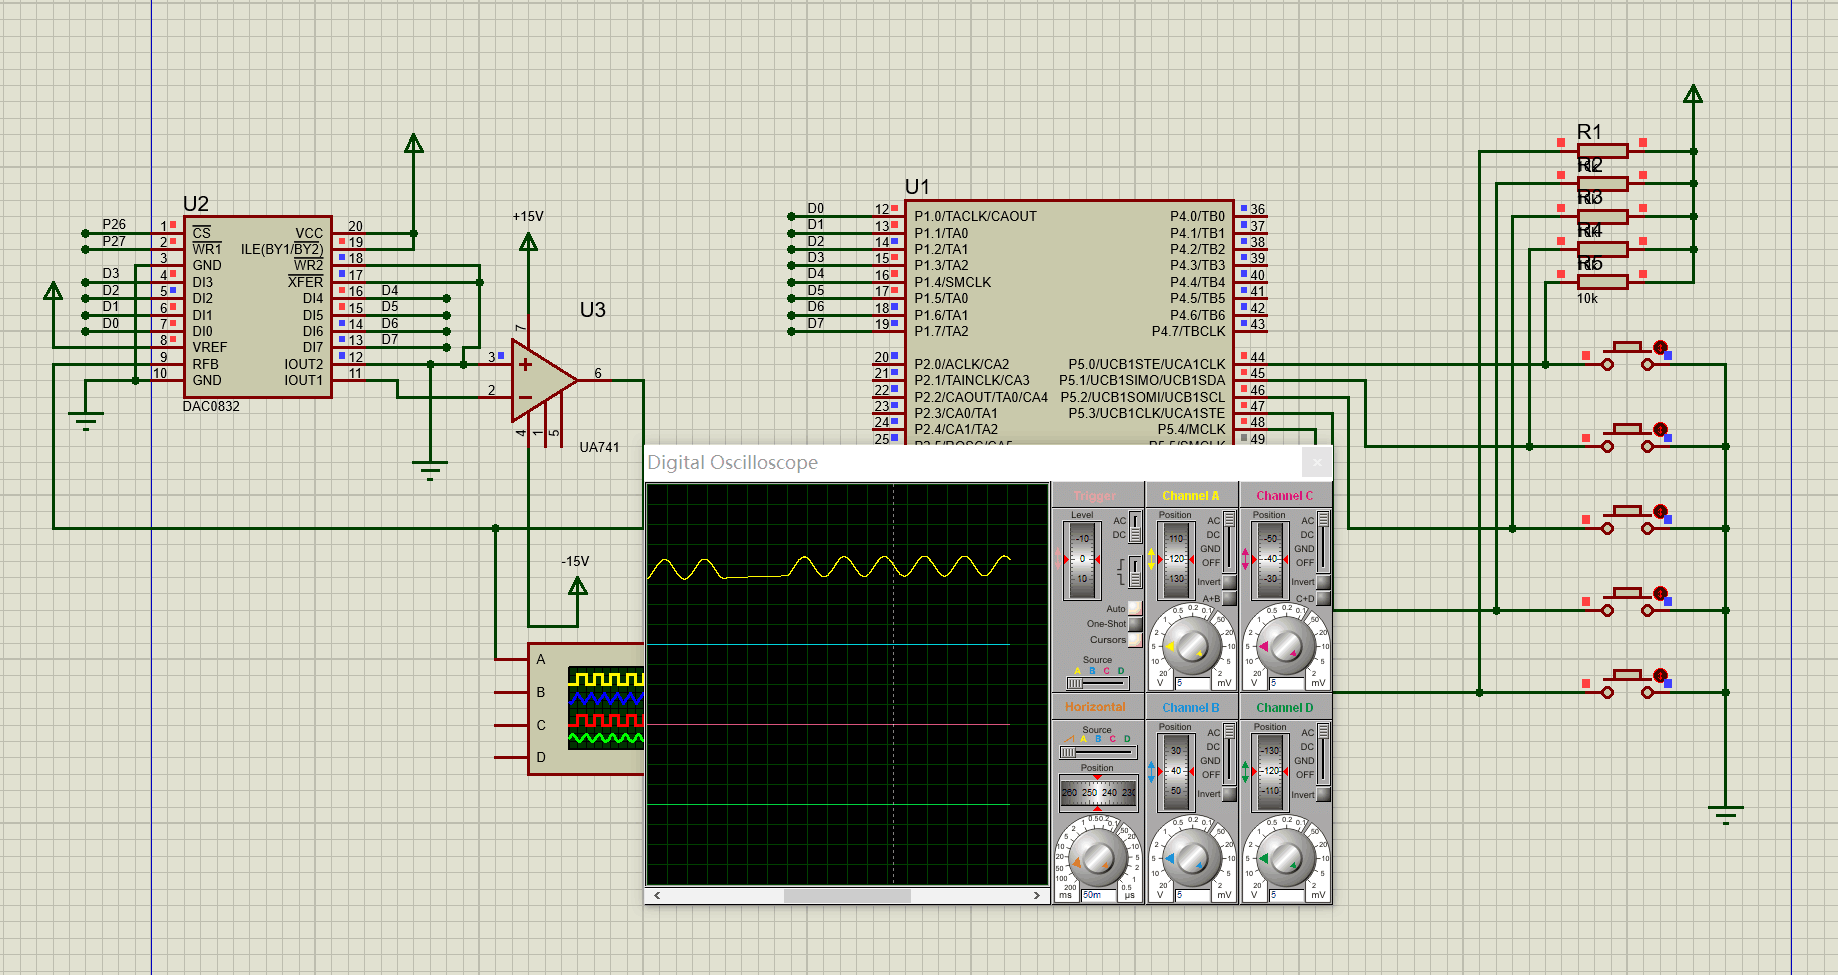Click the P26 terminal label
Image resolution: width=1838 pixels, height=975 pixels.
tap(114, 224)
